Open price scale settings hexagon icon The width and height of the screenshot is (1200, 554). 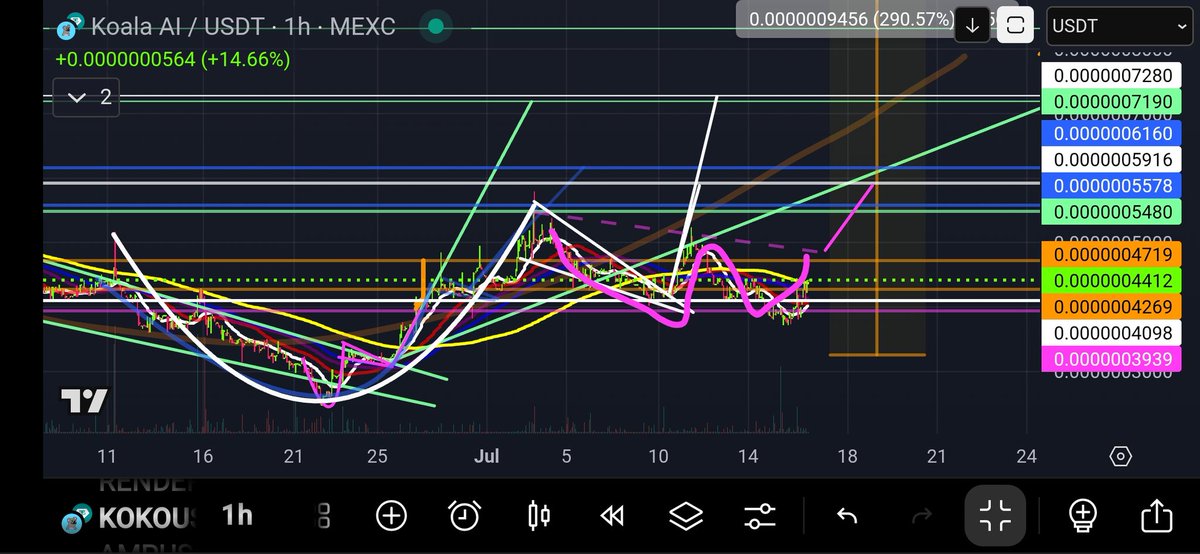tap(1120, 456)
